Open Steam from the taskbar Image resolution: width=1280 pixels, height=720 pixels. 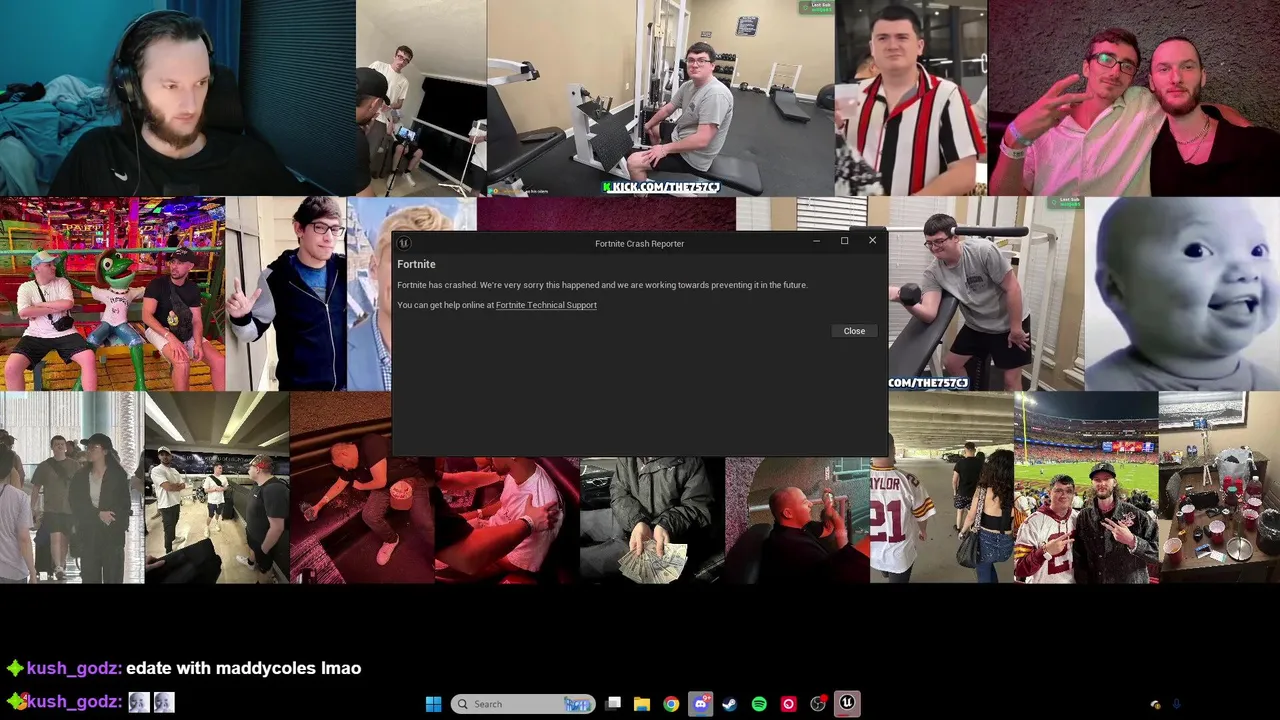pos(730,704)
